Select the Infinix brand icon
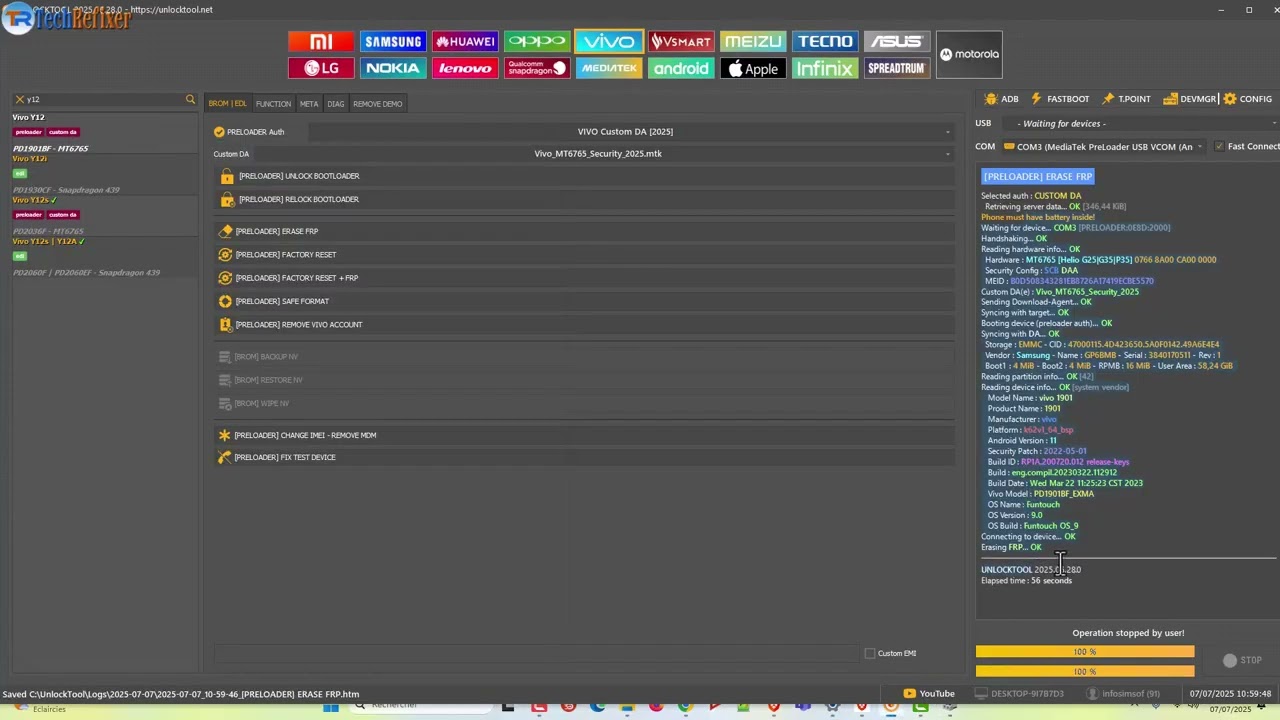The height and width of the screenshot is (720, 1280). click(x=825, y=68)
